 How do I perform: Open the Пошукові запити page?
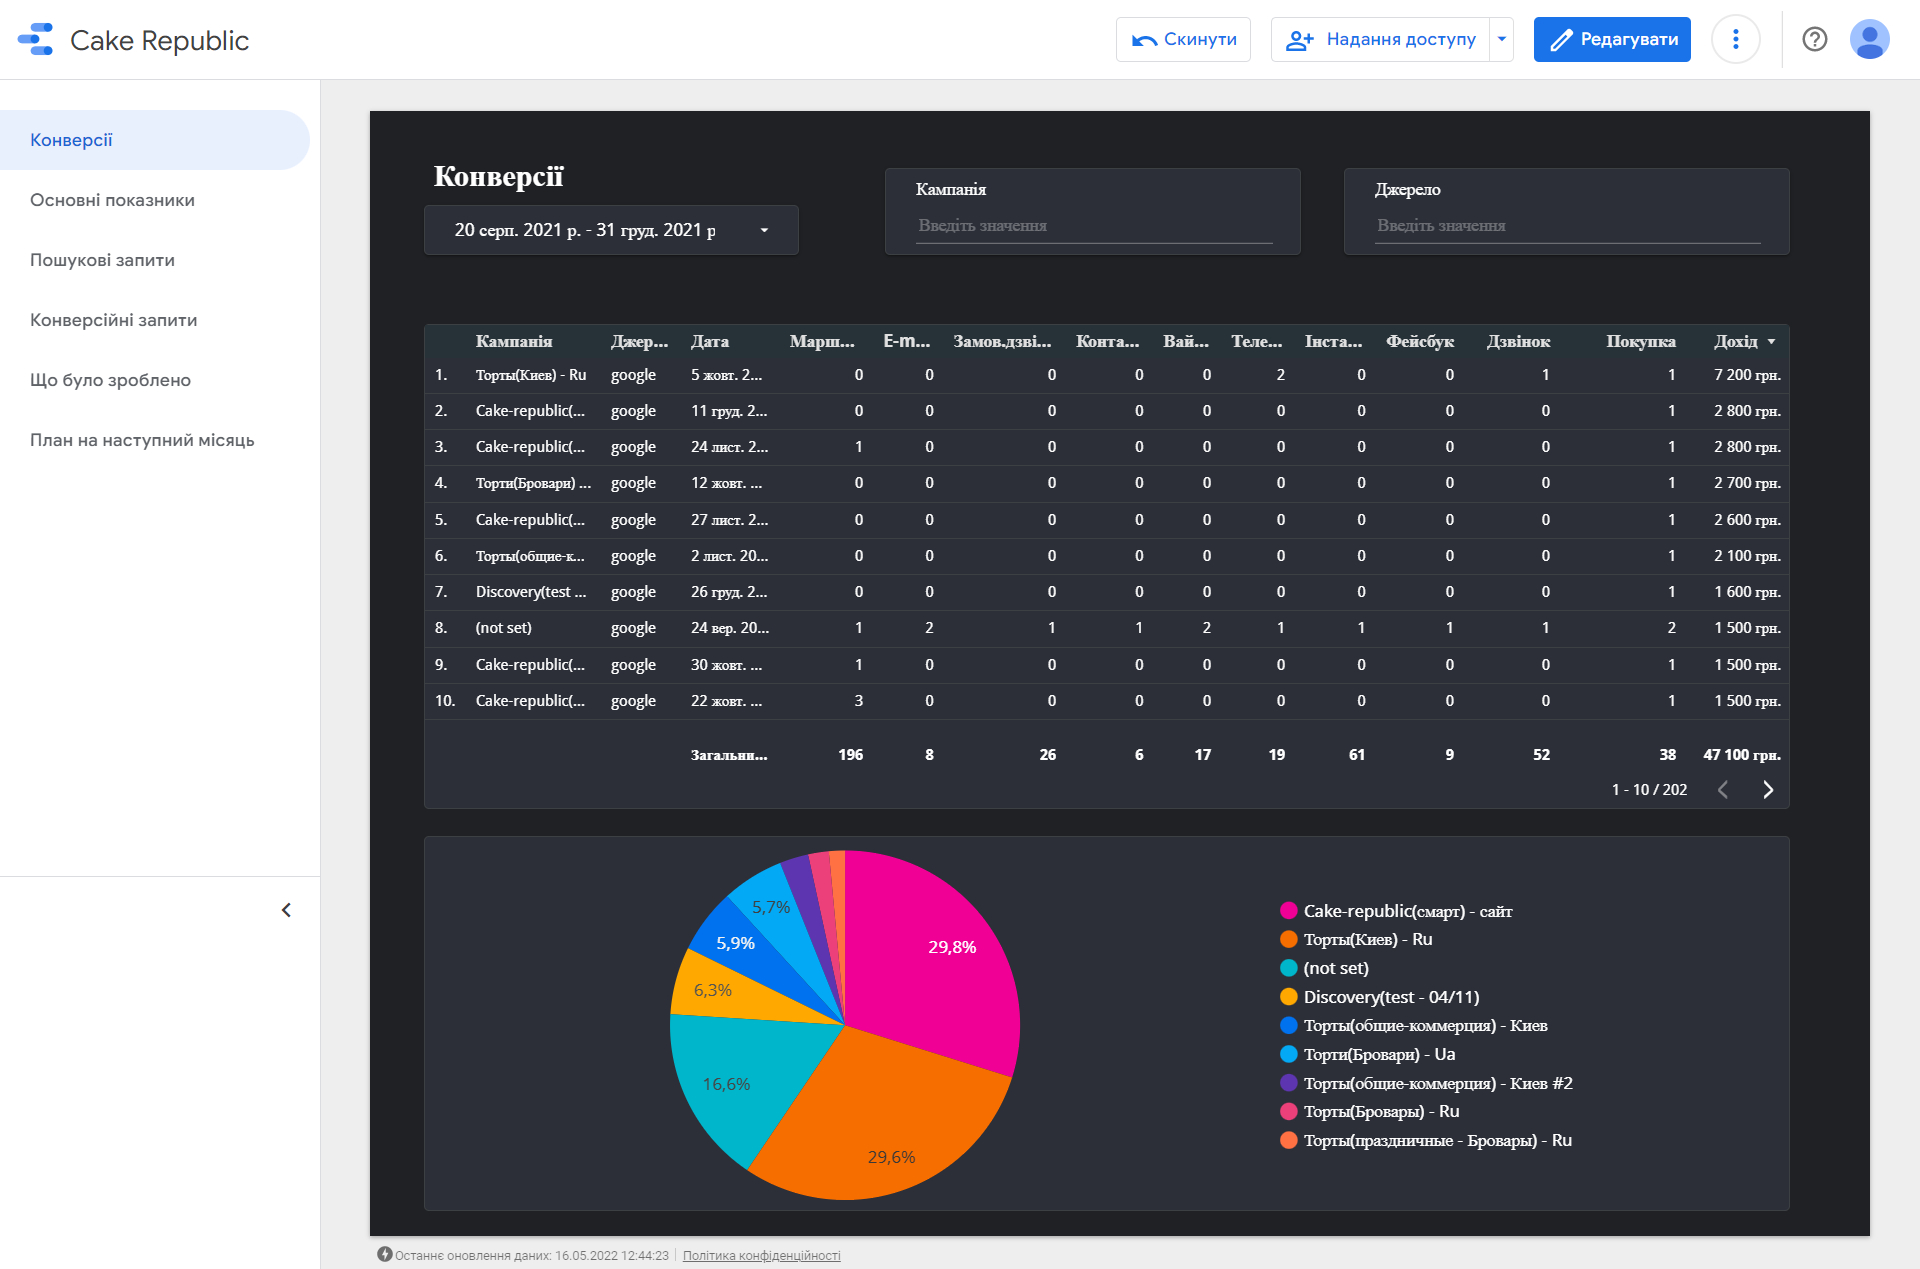[102, 260]
